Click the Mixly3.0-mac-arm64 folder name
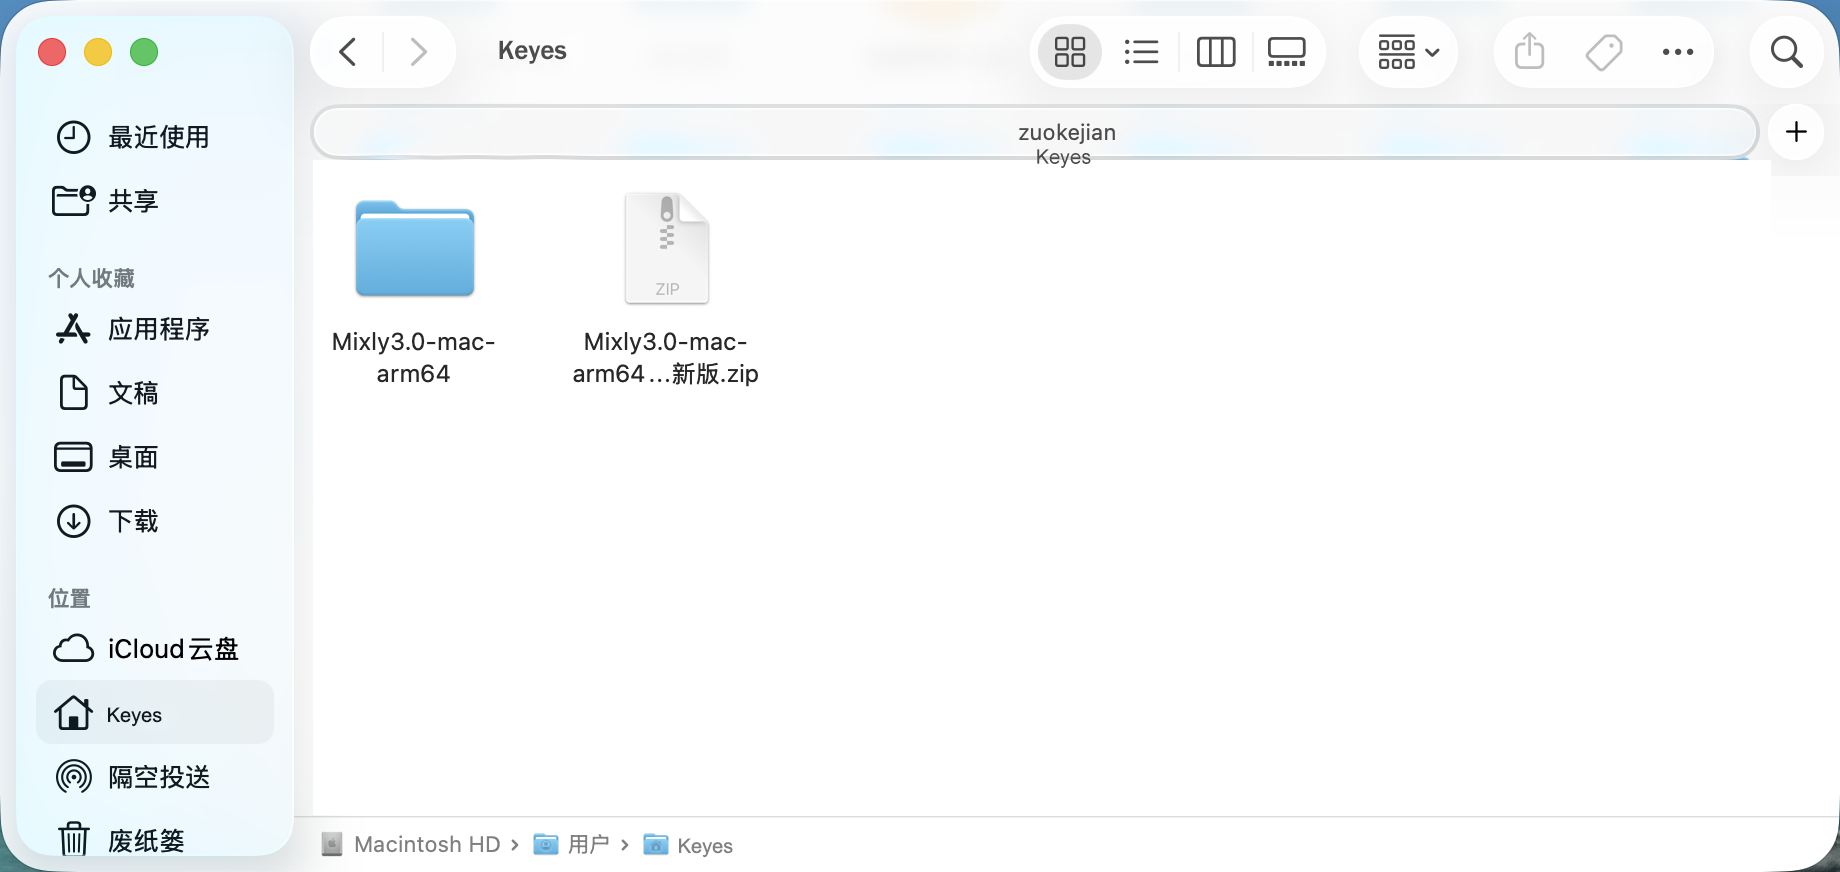The image size is (1840, 872). click(x=413, y=358)
